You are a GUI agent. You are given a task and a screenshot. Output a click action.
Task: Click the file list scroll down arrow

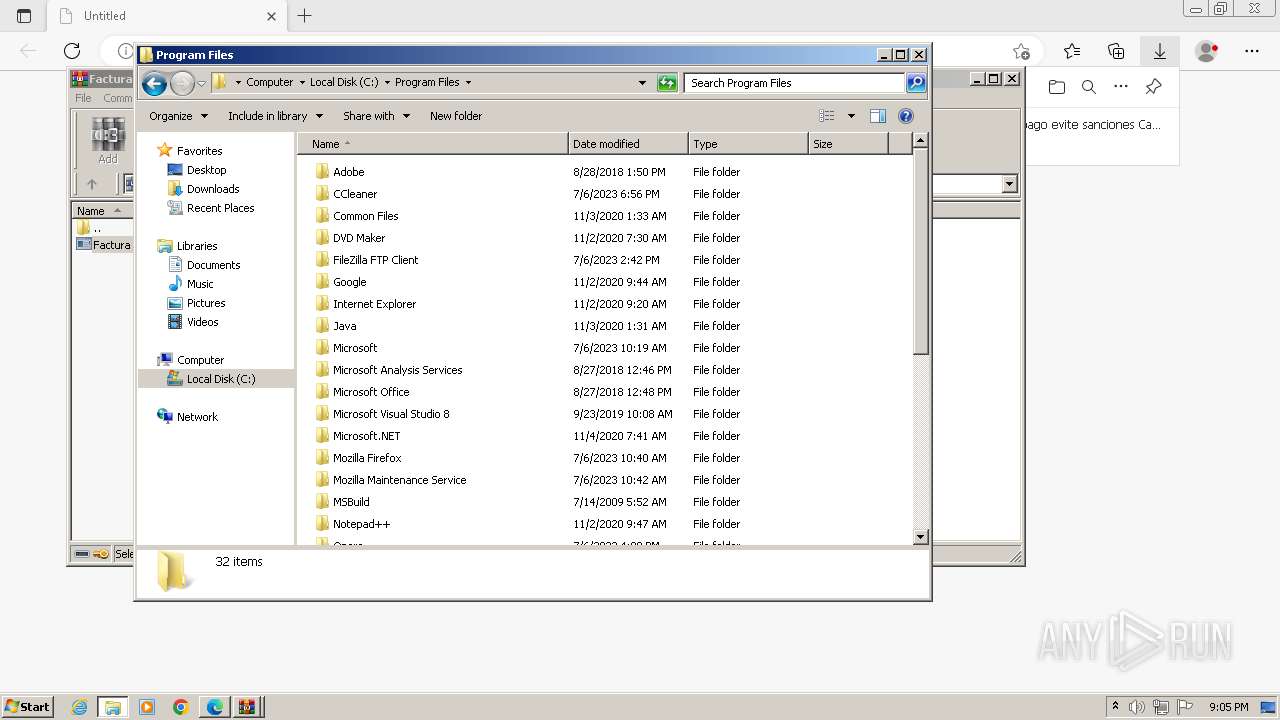(x=921, y=537)
